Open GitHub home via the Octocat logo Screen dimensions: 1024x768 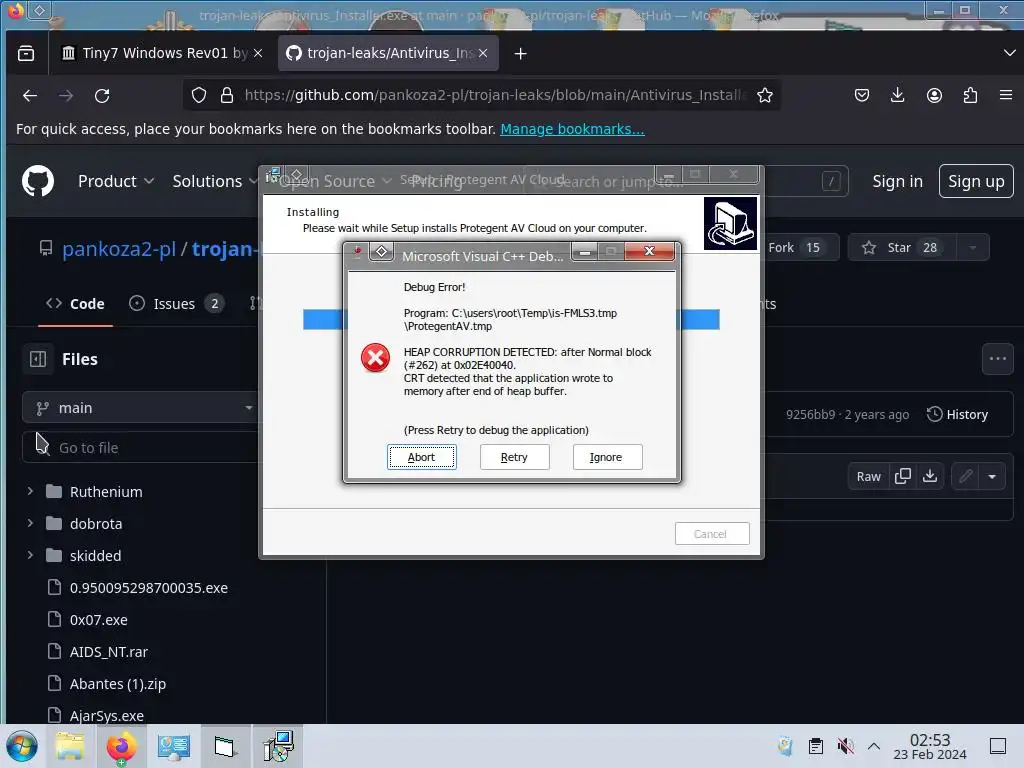point(38,181)
